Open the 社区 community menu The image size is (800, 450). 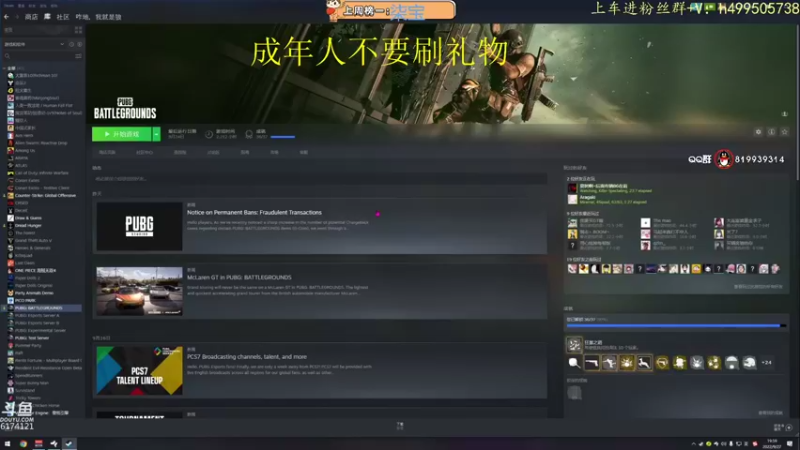pyautogui.click(x=63, y=17)
